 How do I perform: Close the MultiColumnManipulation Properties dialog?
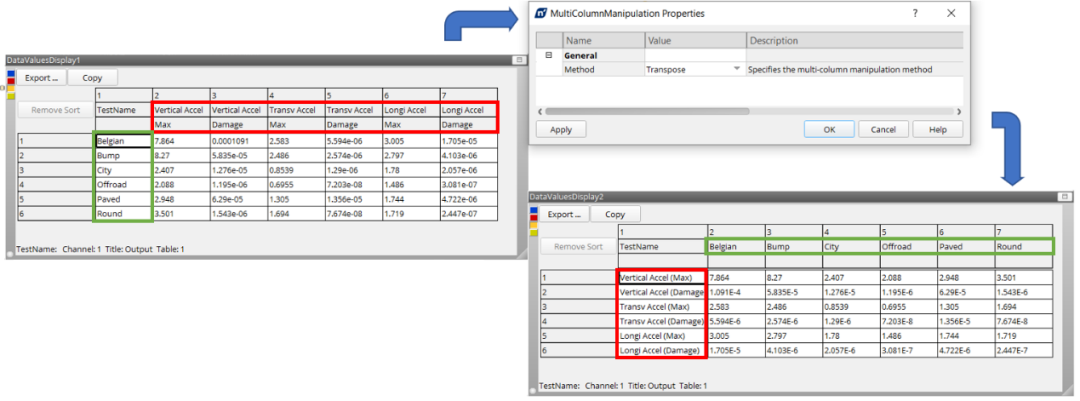click(x=951, y=14)
